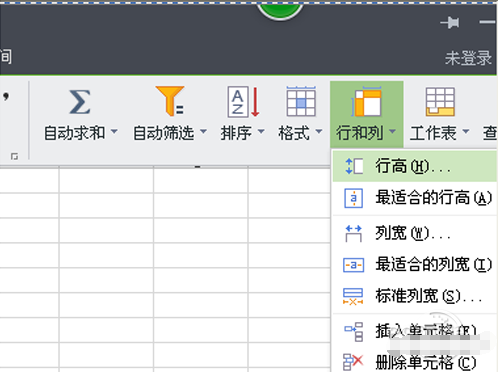Screen dimensions: 498x372
Task: Open the dialog launcher at ribbon corner
Action: 14,156
